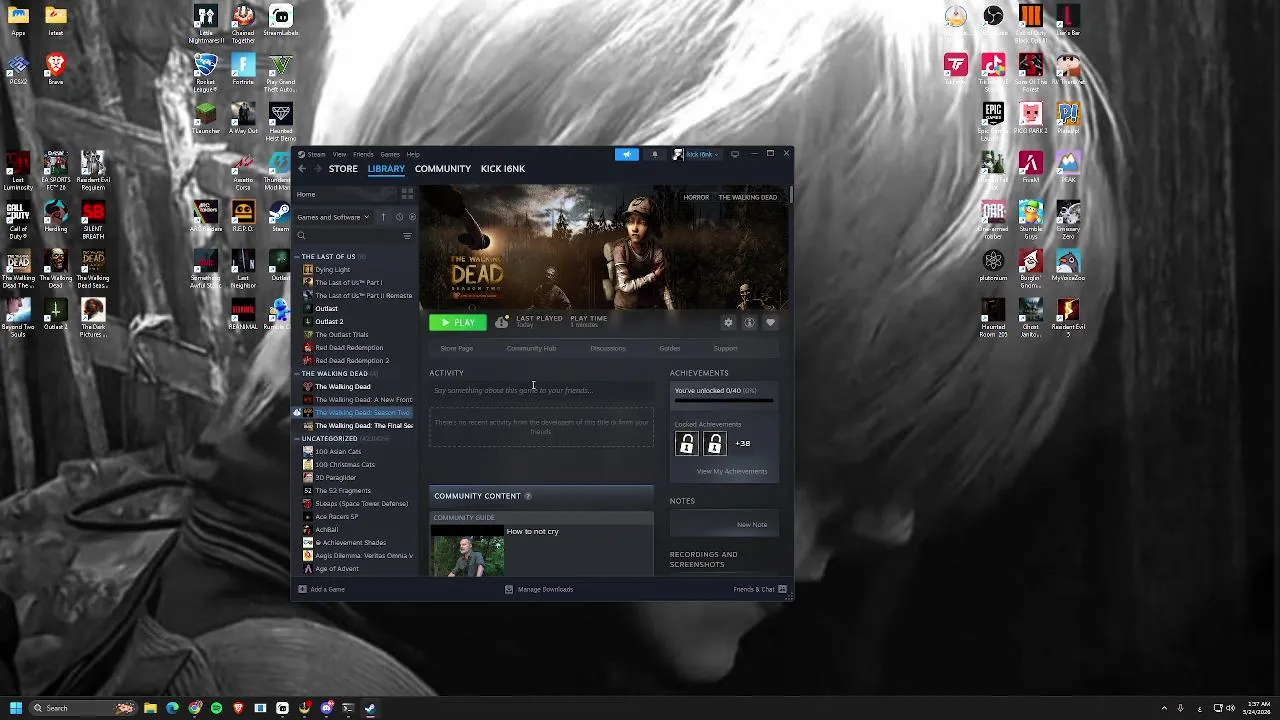The height and width of the screenshot is (720, 1280).
Task: Open the Windows Start menu
Action: (15, 708)
